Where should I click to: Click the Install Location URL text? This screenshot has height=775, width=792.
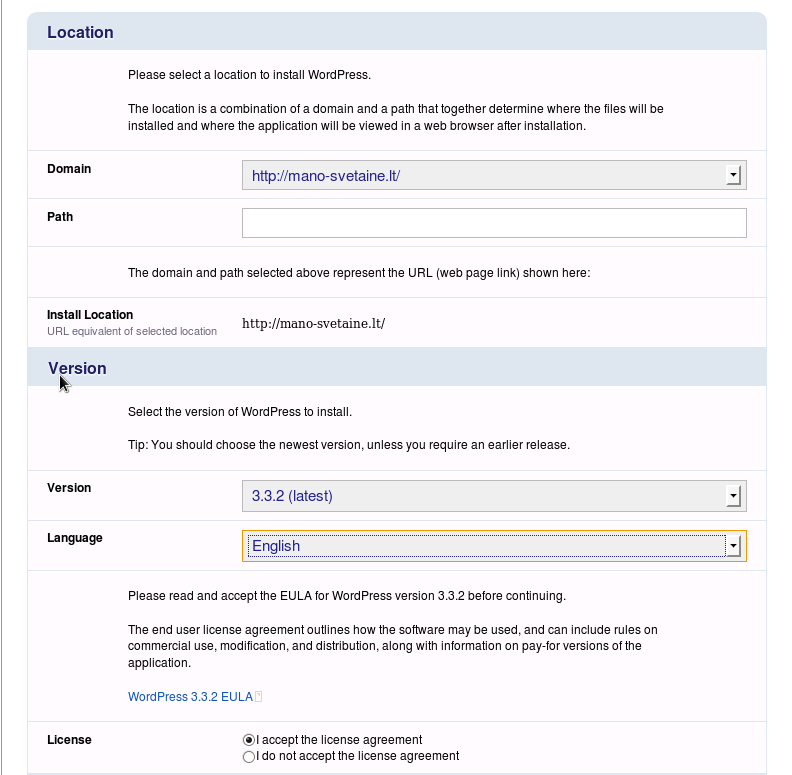(313, 323)
